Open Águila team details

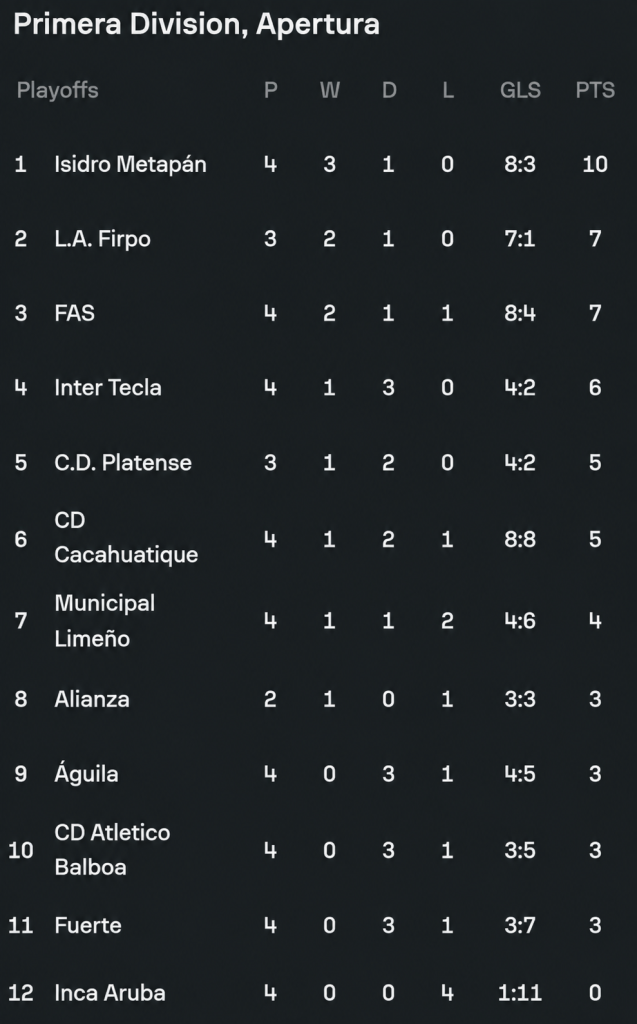pyautogui.click(x=318, y=773)
